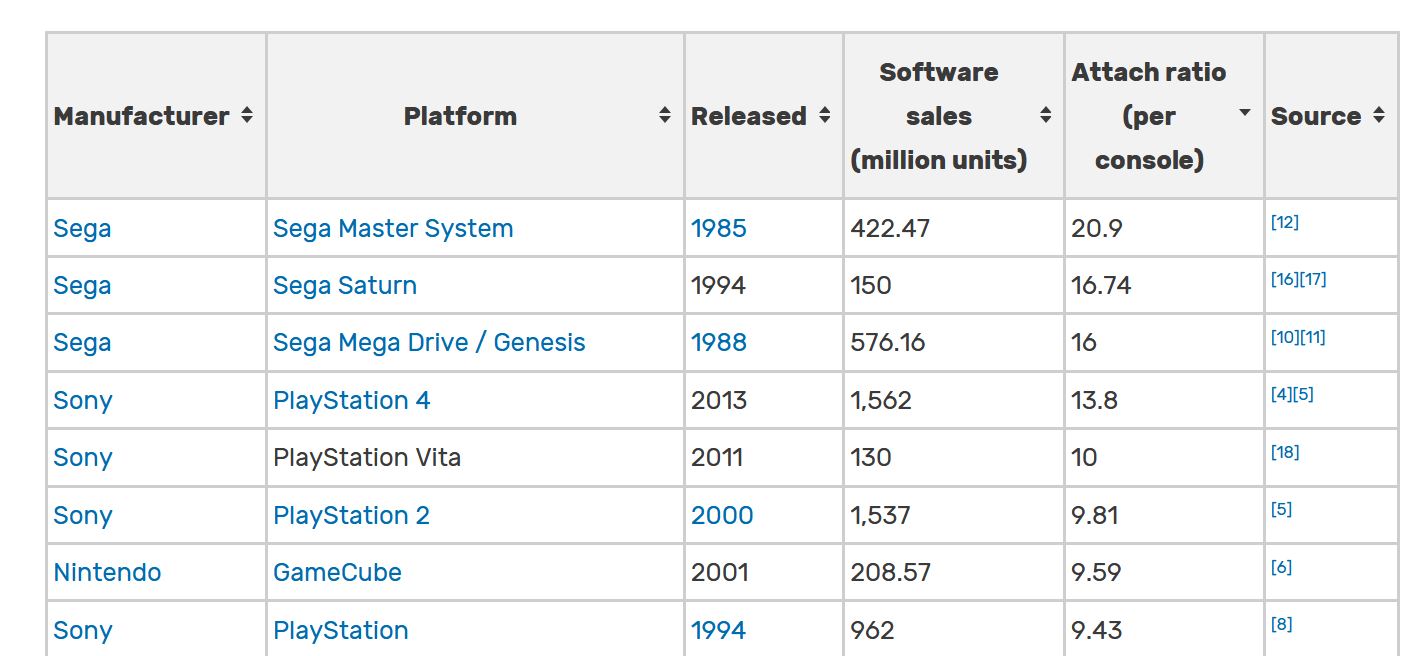Viewport: 1409px width, 656px height.
Task: Open citation [5] in PlayStation 2 row
Action: point(1281,509)
